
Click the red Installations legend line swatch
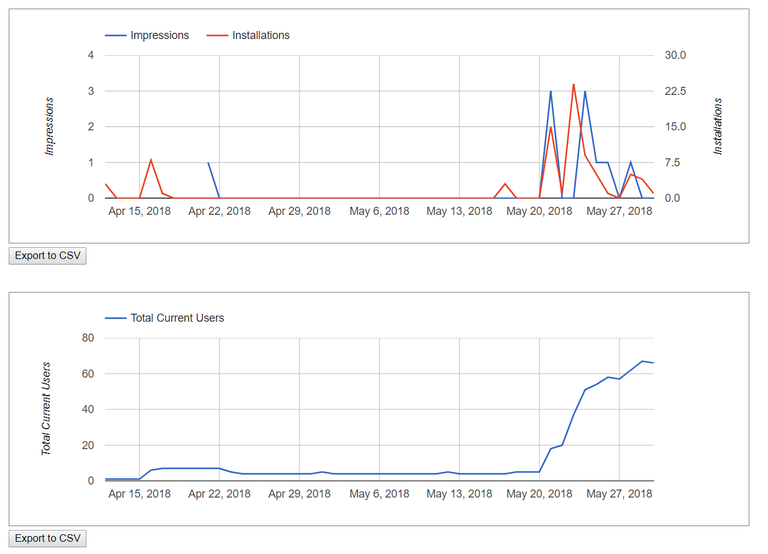[x=217, y=35]
